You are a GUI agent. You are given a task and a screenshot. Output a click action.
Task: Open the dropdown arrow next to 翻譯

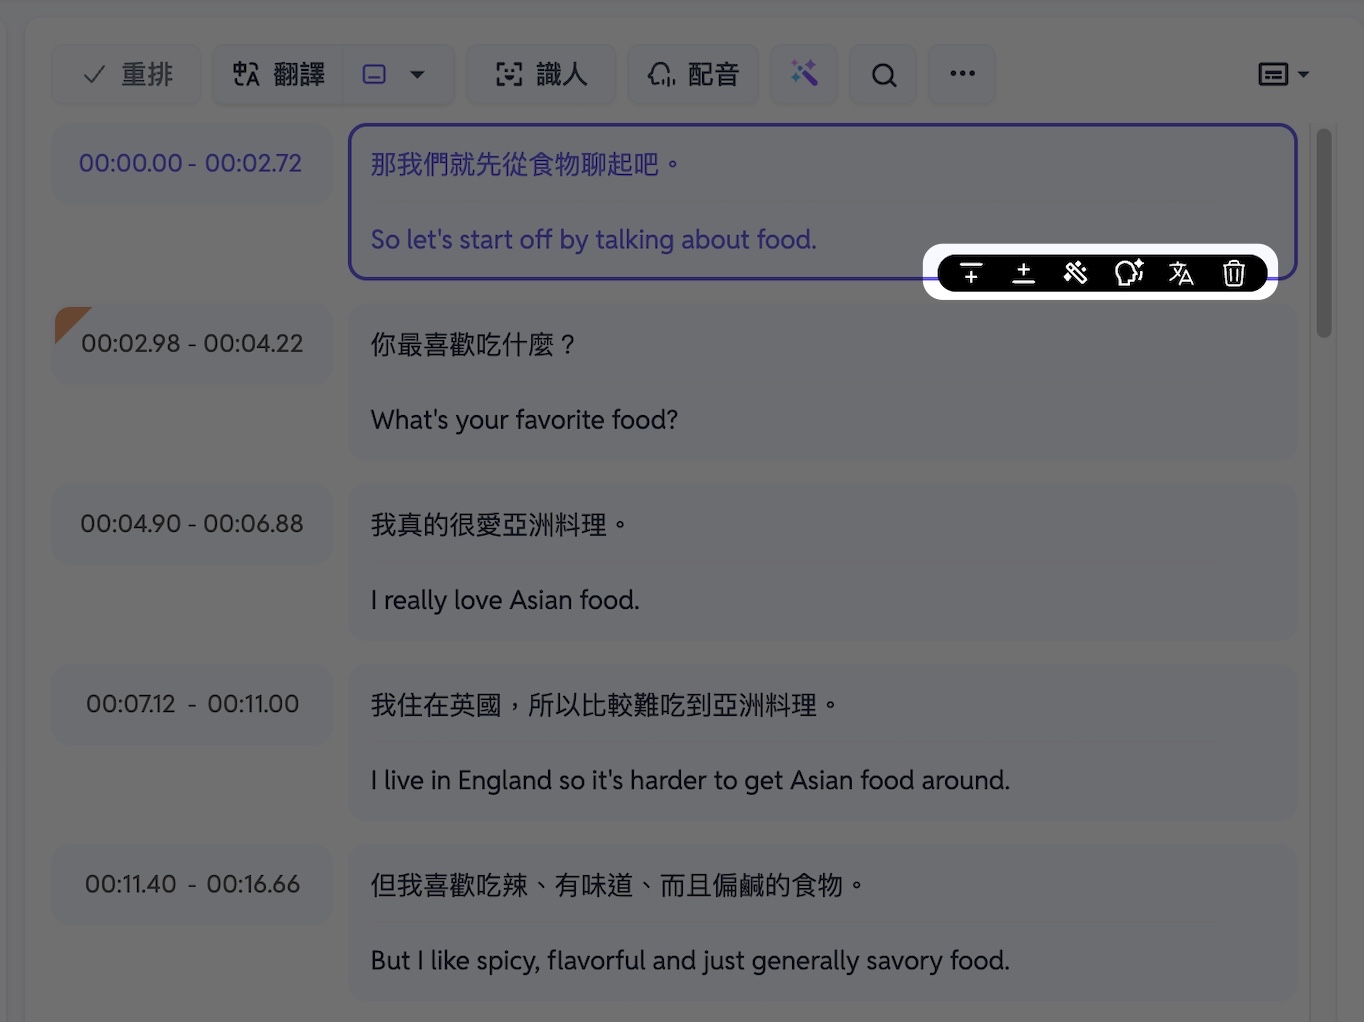coord(418,74)
